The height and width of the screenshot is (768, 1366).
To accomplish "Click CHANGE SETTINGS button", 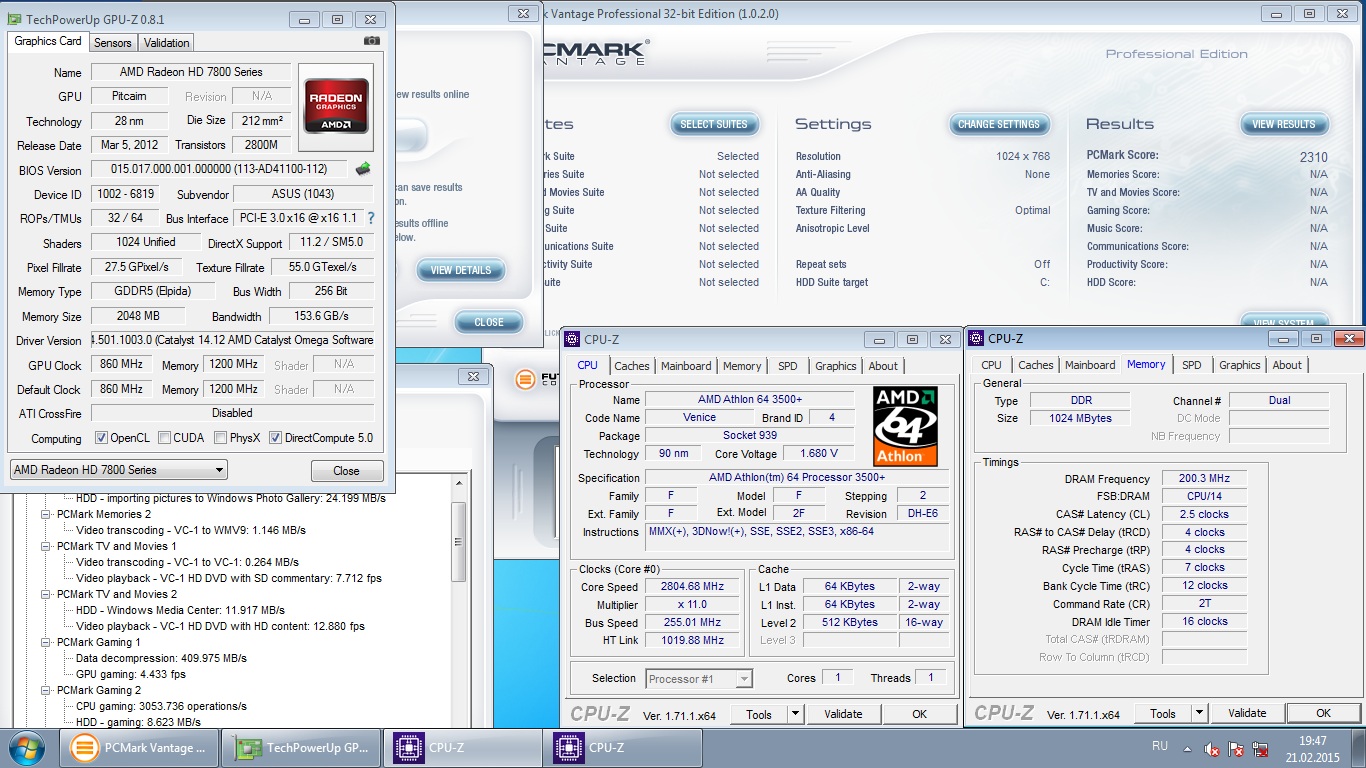I will pos(999,124).
